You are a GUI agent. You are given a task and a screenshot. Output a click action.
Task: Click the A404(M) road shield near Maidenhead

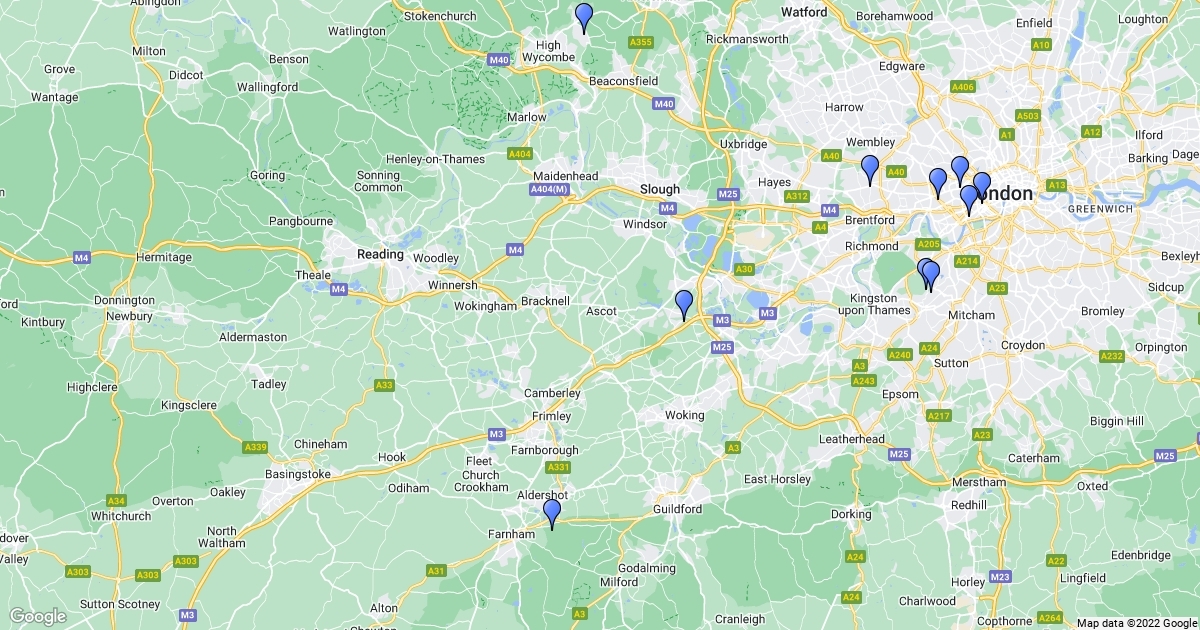(550, 189)
